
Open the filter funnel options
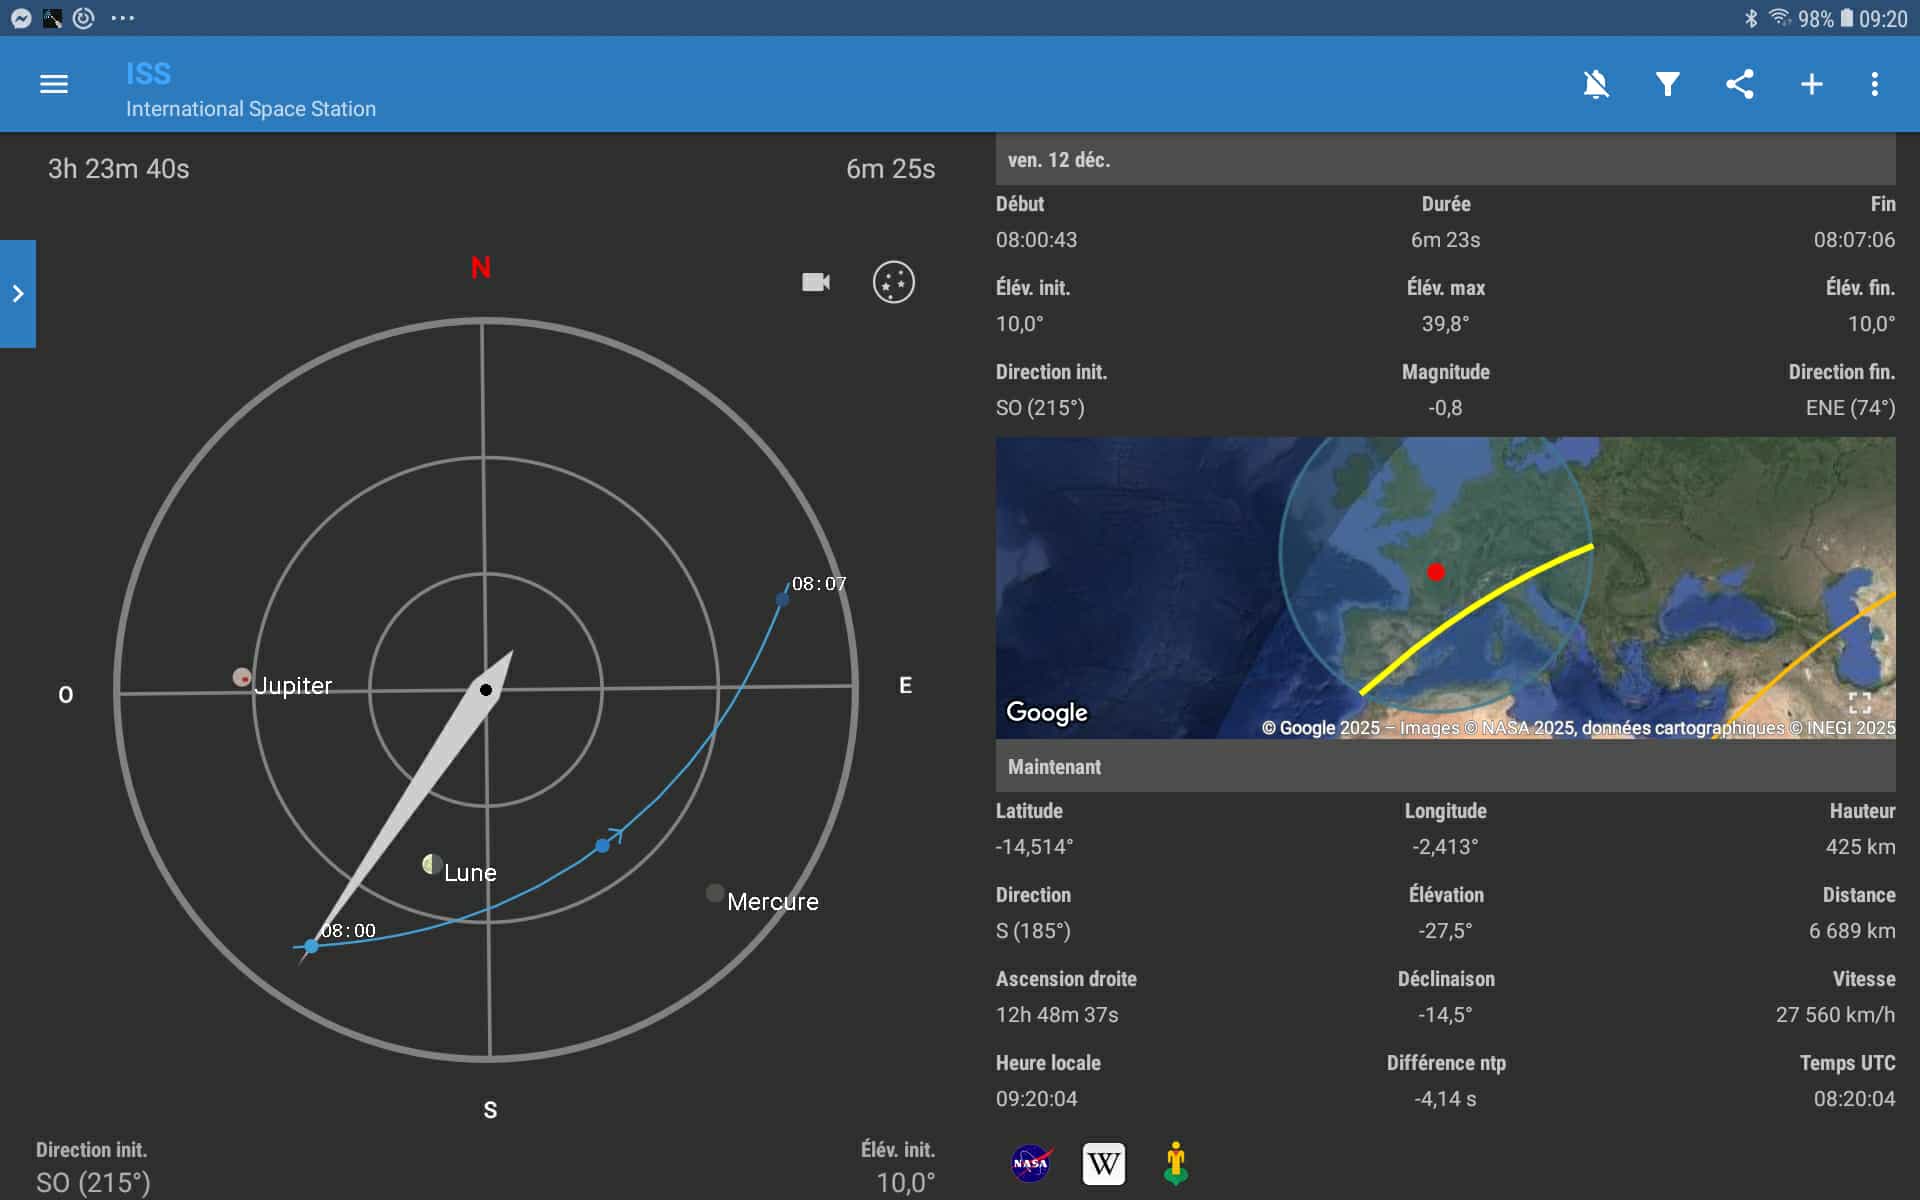[x=1667, y=84]
